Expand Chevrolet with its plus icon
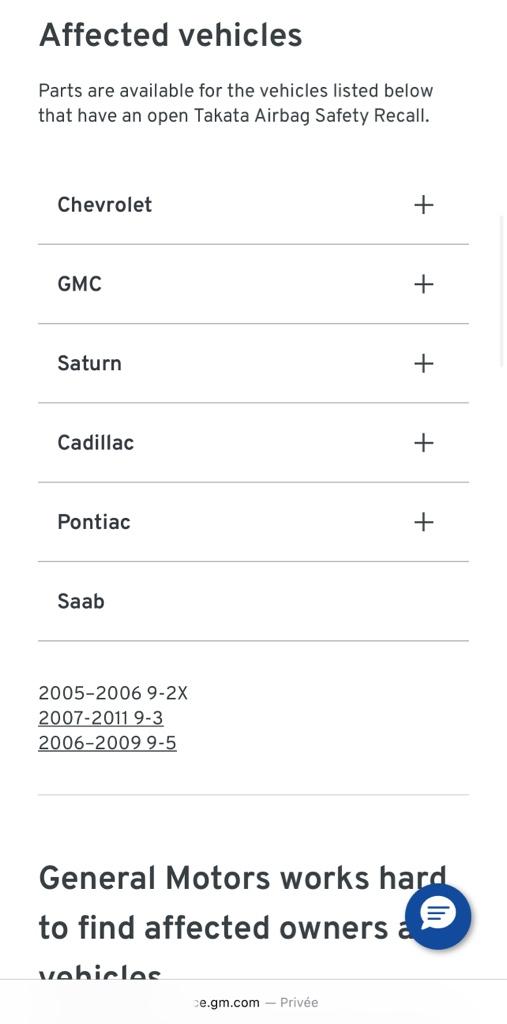This screenshot has width=507, height=1024. 423,205
